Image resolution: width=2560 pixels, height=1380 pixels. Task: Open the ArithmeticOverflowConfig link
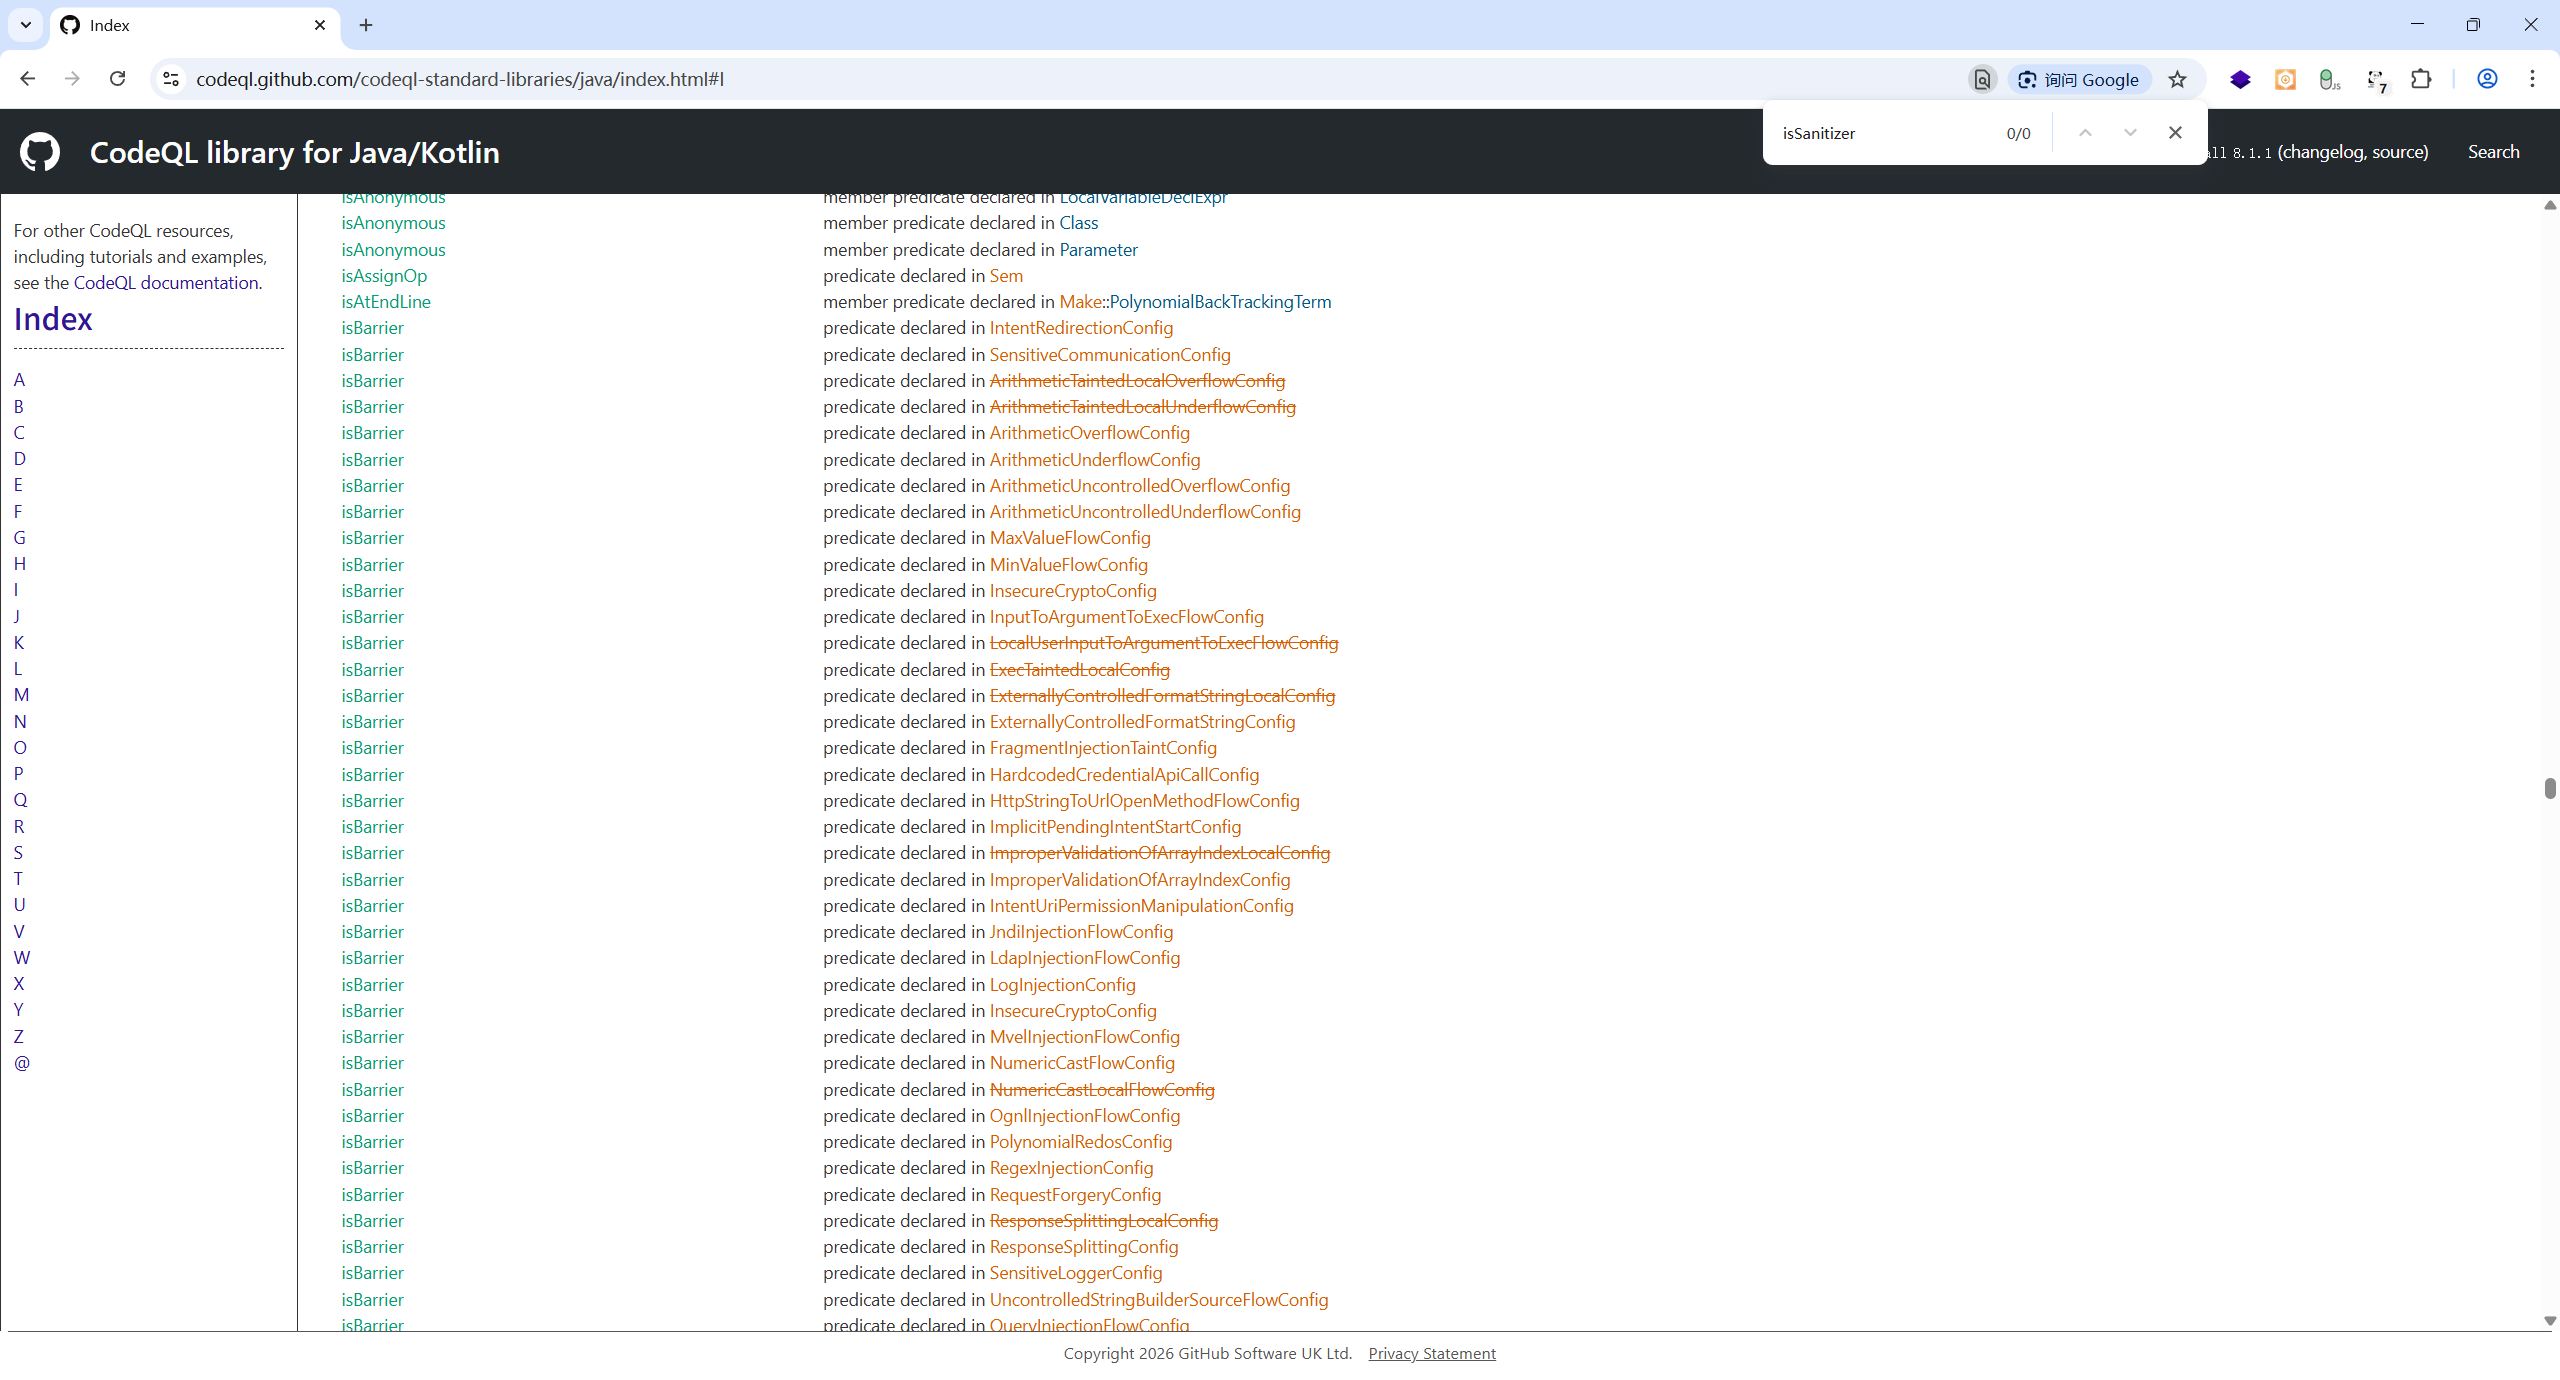(x=1089, y=433)
